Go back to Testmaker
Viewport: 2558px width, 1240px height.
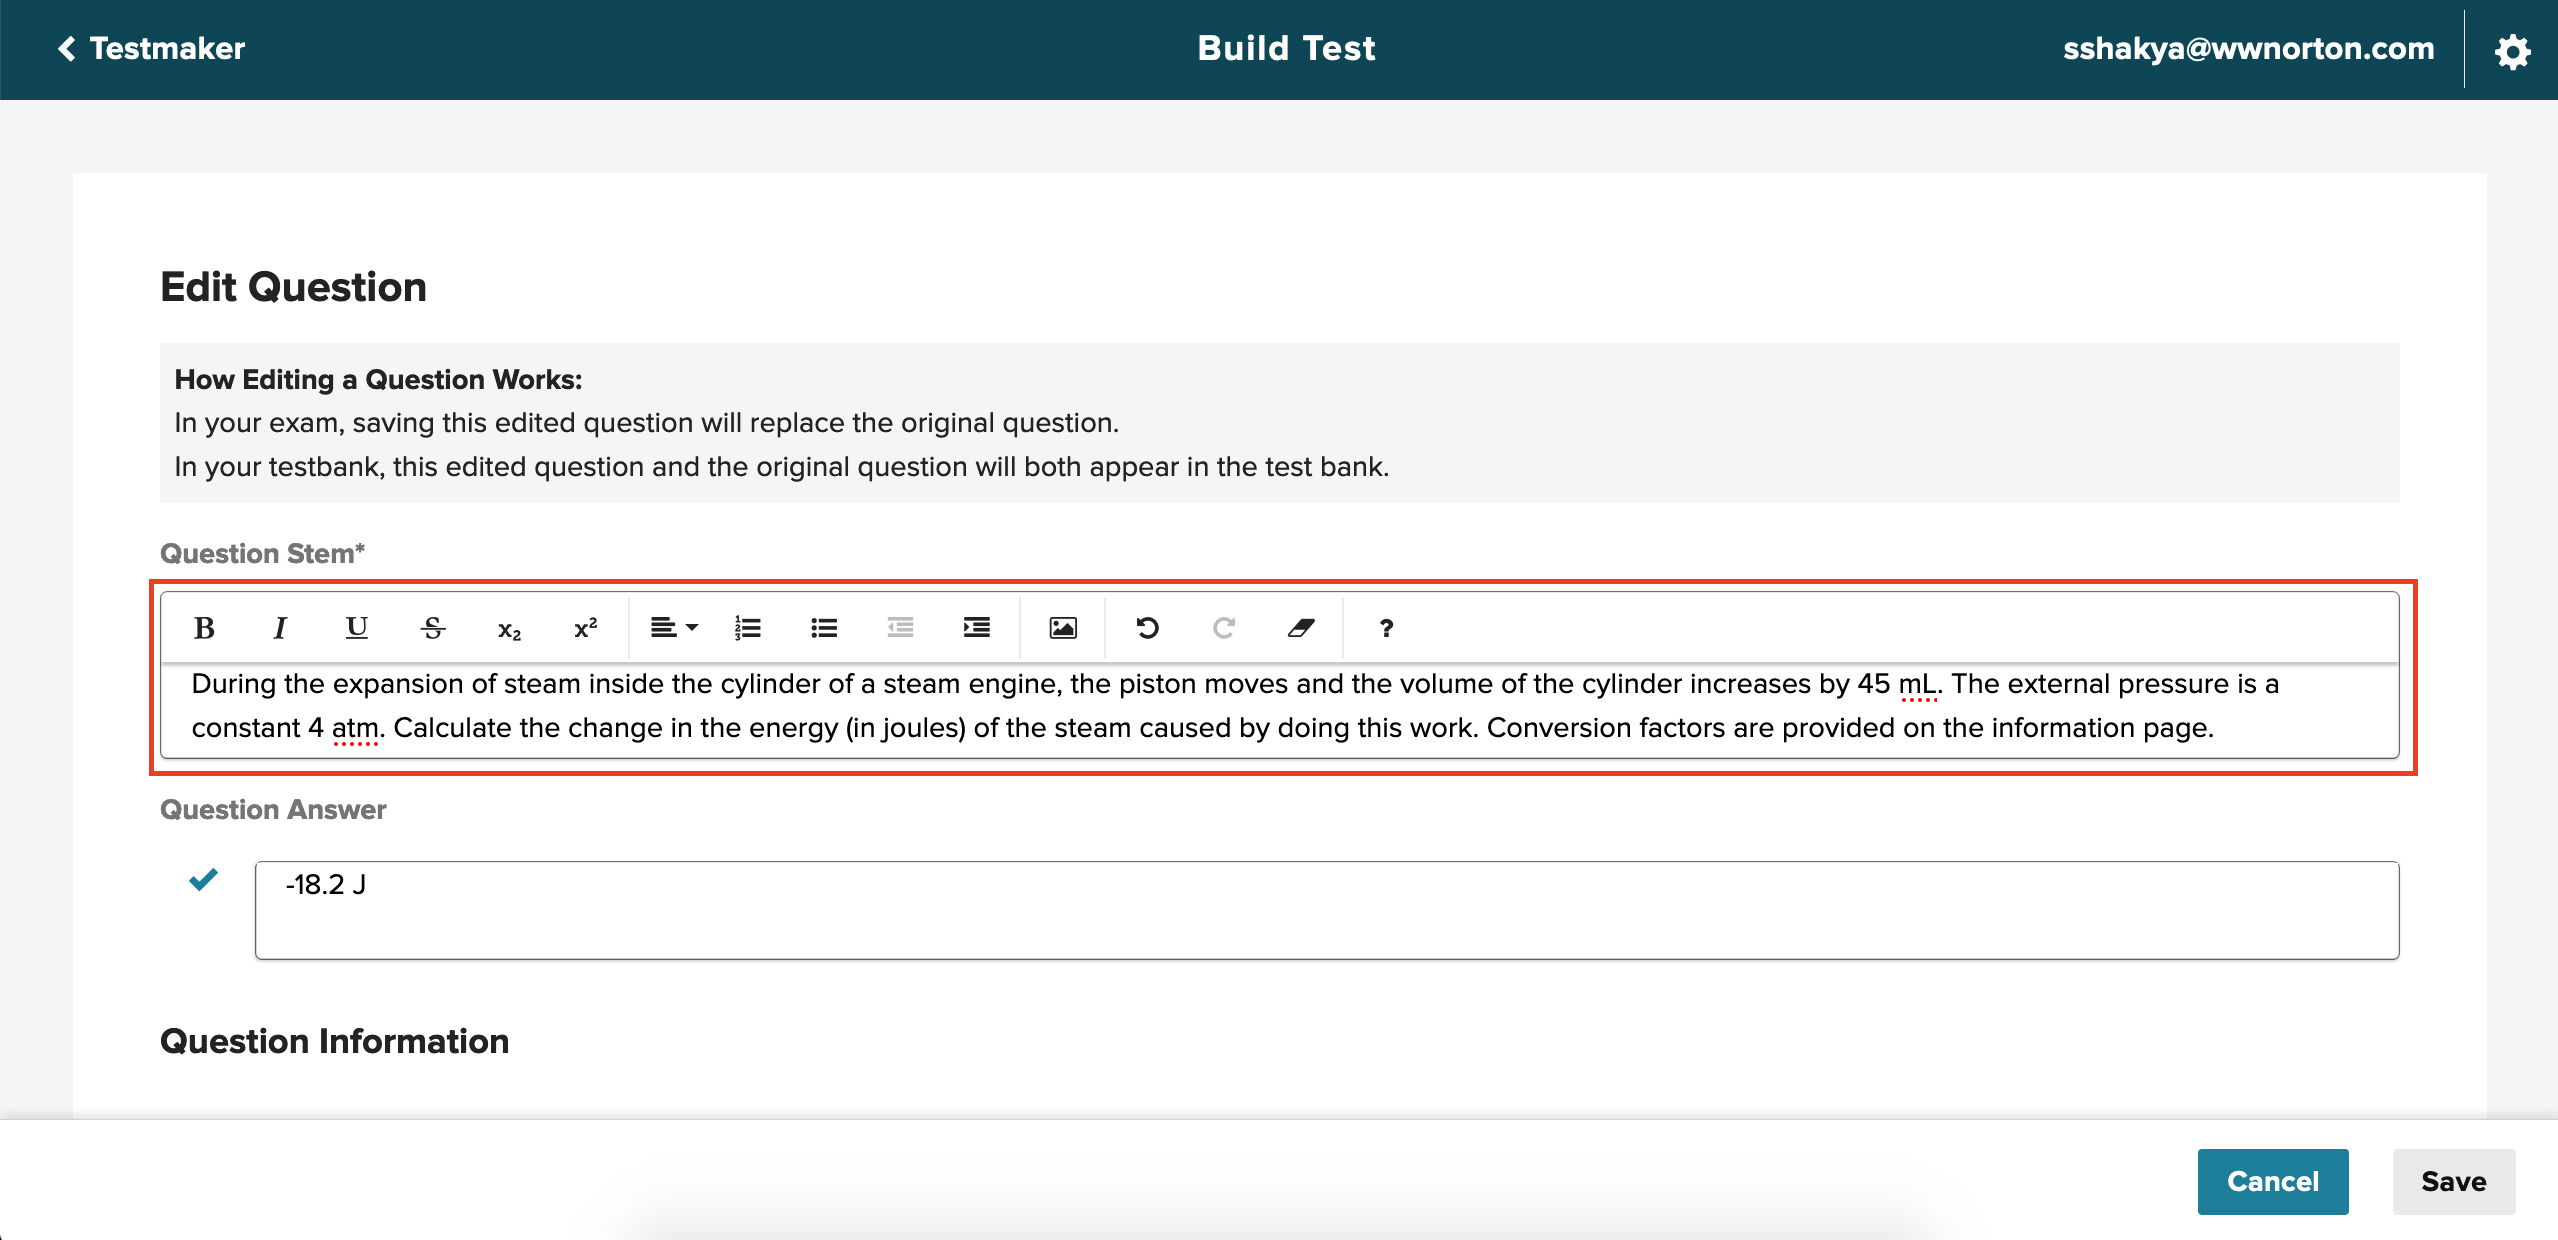150,48
